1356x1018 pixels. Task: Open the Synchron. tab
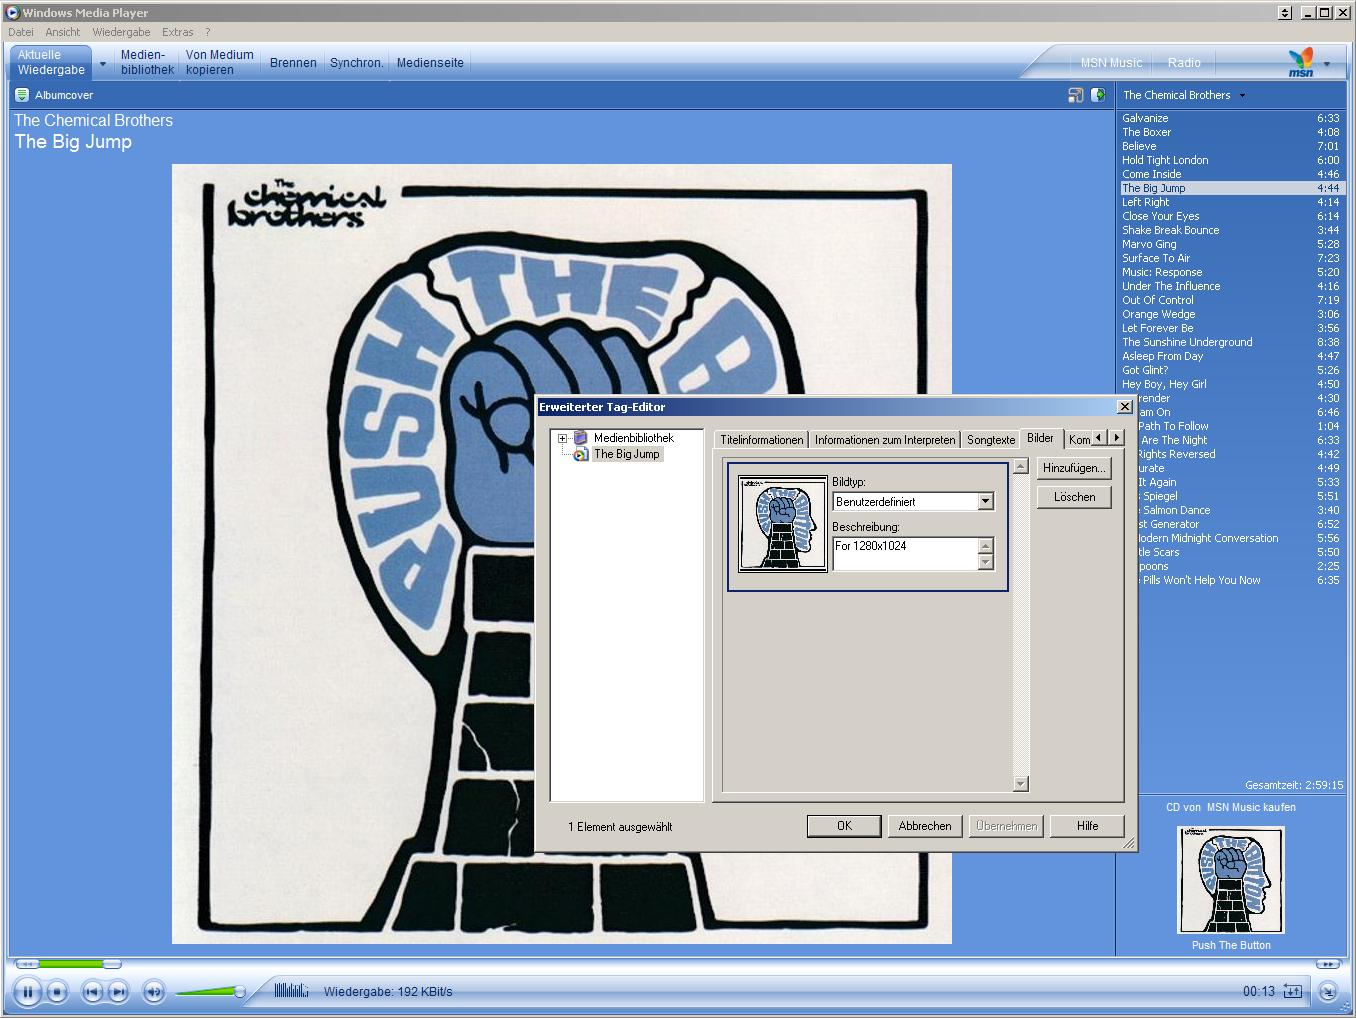(x=356, y=62)
